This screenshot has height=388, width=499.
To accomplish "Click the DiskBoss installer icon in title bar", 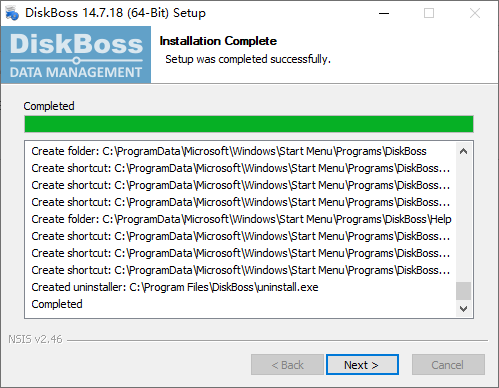I will 12,13.
